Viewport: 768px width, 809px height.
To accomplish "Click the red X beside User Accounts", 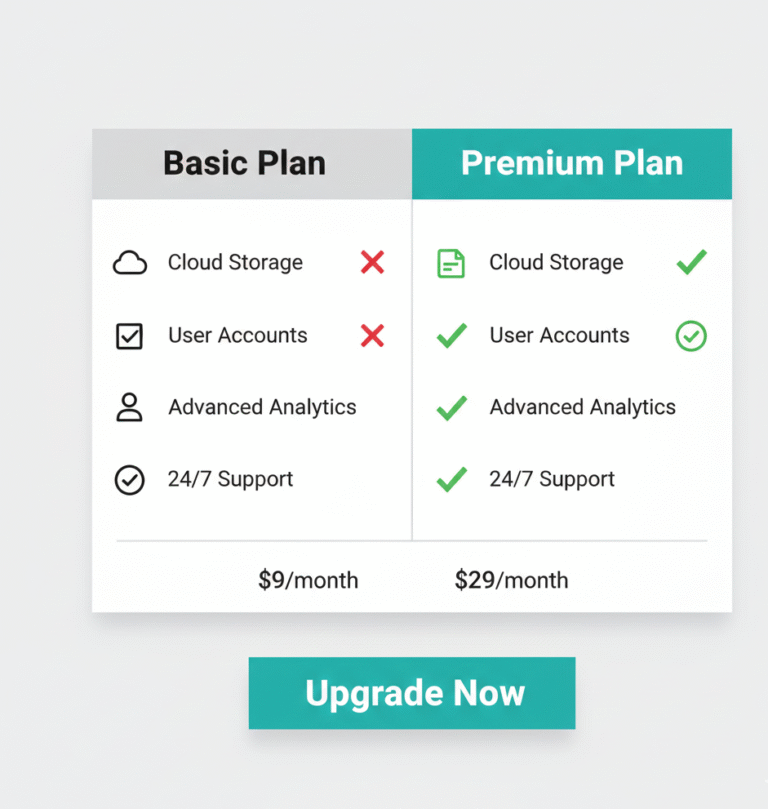I will pos(372,336).
